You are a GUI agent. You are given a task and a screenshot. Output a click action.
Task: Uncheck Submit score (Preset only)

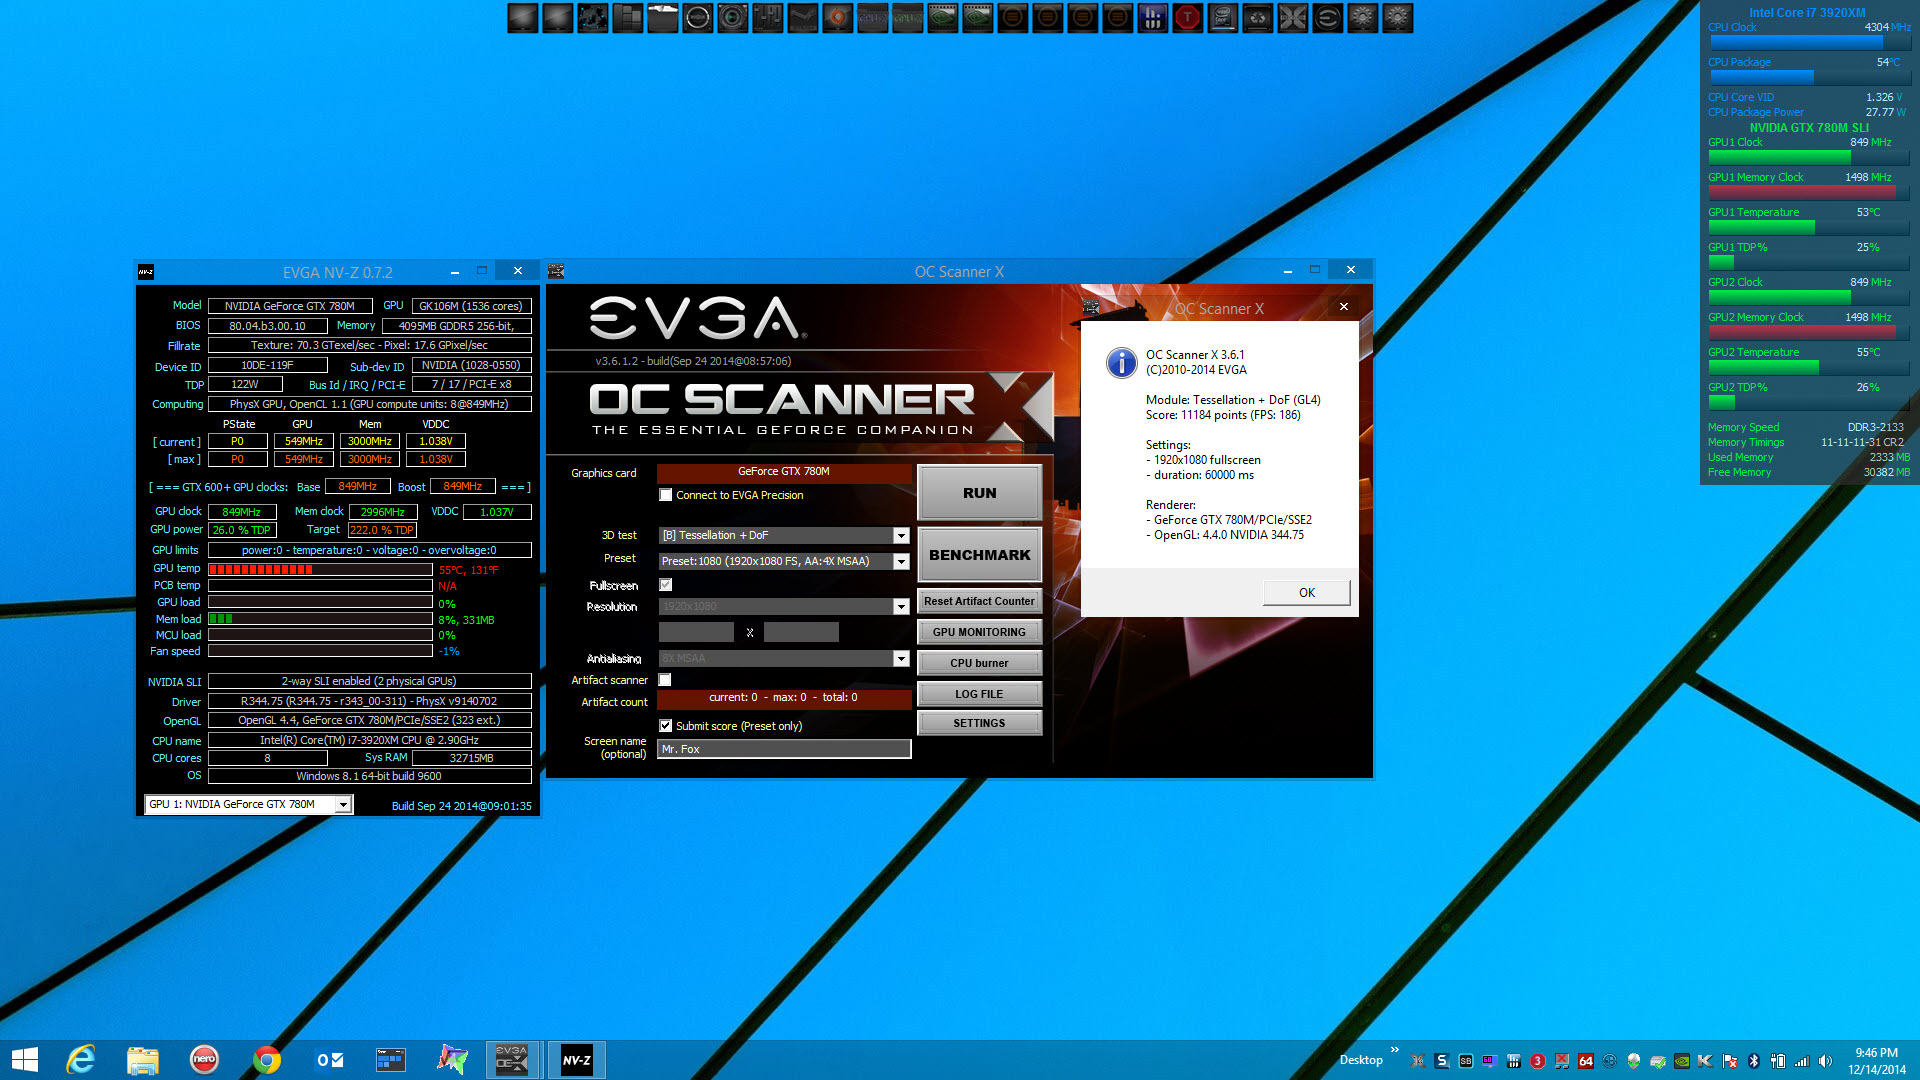coord(666,726)
